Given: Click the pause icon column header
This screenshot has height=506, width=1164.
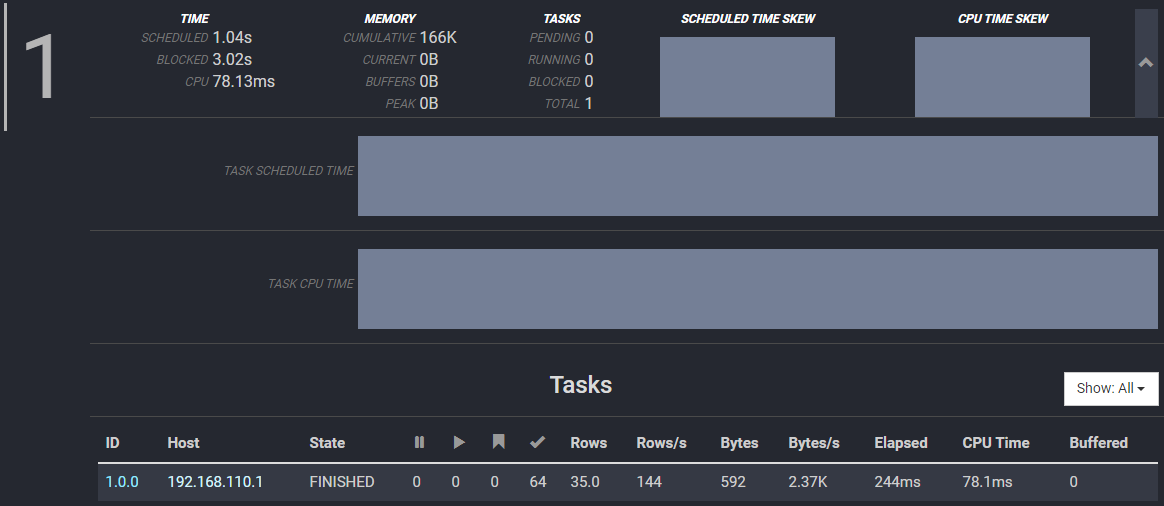Looking at the screenshot, I should pos(419,442).
